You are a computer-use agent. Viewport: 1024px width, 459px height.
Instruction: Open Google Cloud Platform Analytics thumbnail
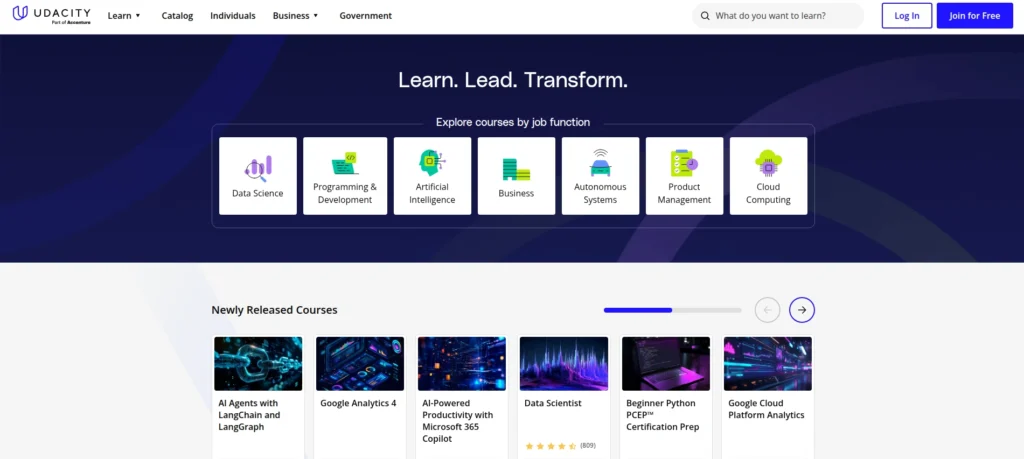[x=767, y=364]
